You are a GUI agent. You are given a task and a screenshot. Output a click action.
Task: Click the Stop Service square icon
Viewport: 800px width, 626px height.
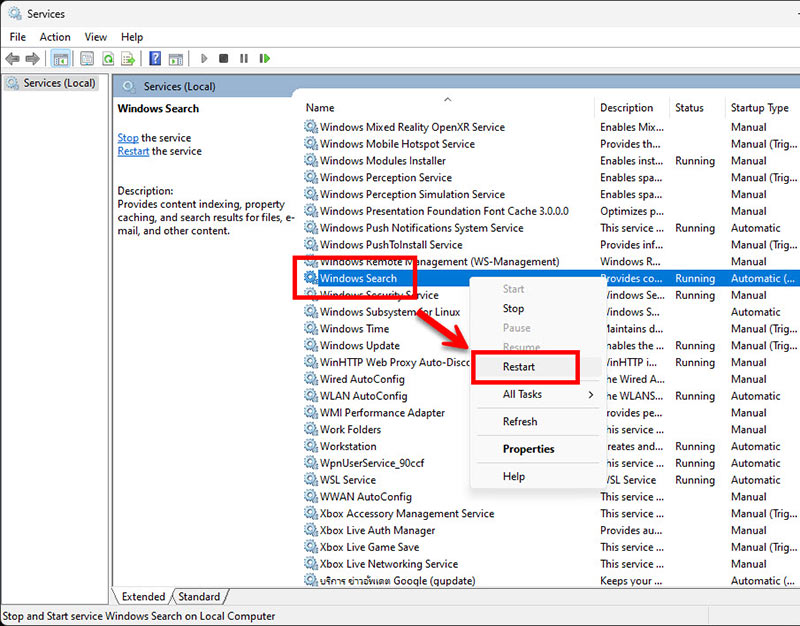pyautogui.click(x=223, y=59)
